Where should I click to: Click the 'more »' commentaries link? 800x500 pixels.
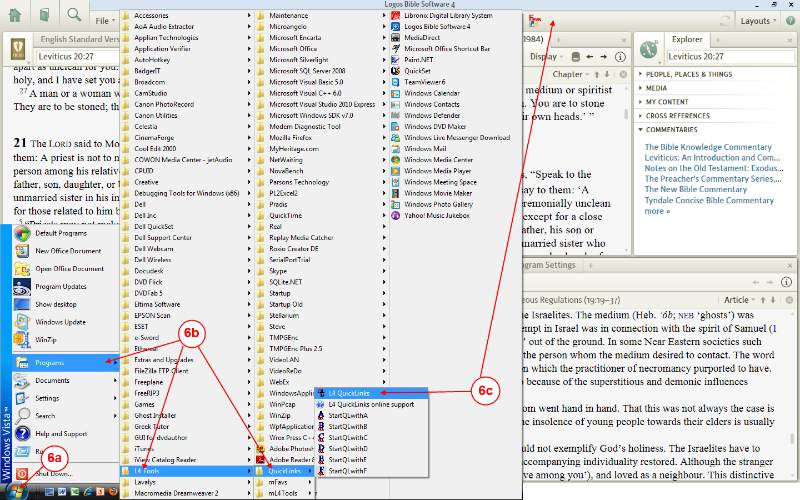657,211
